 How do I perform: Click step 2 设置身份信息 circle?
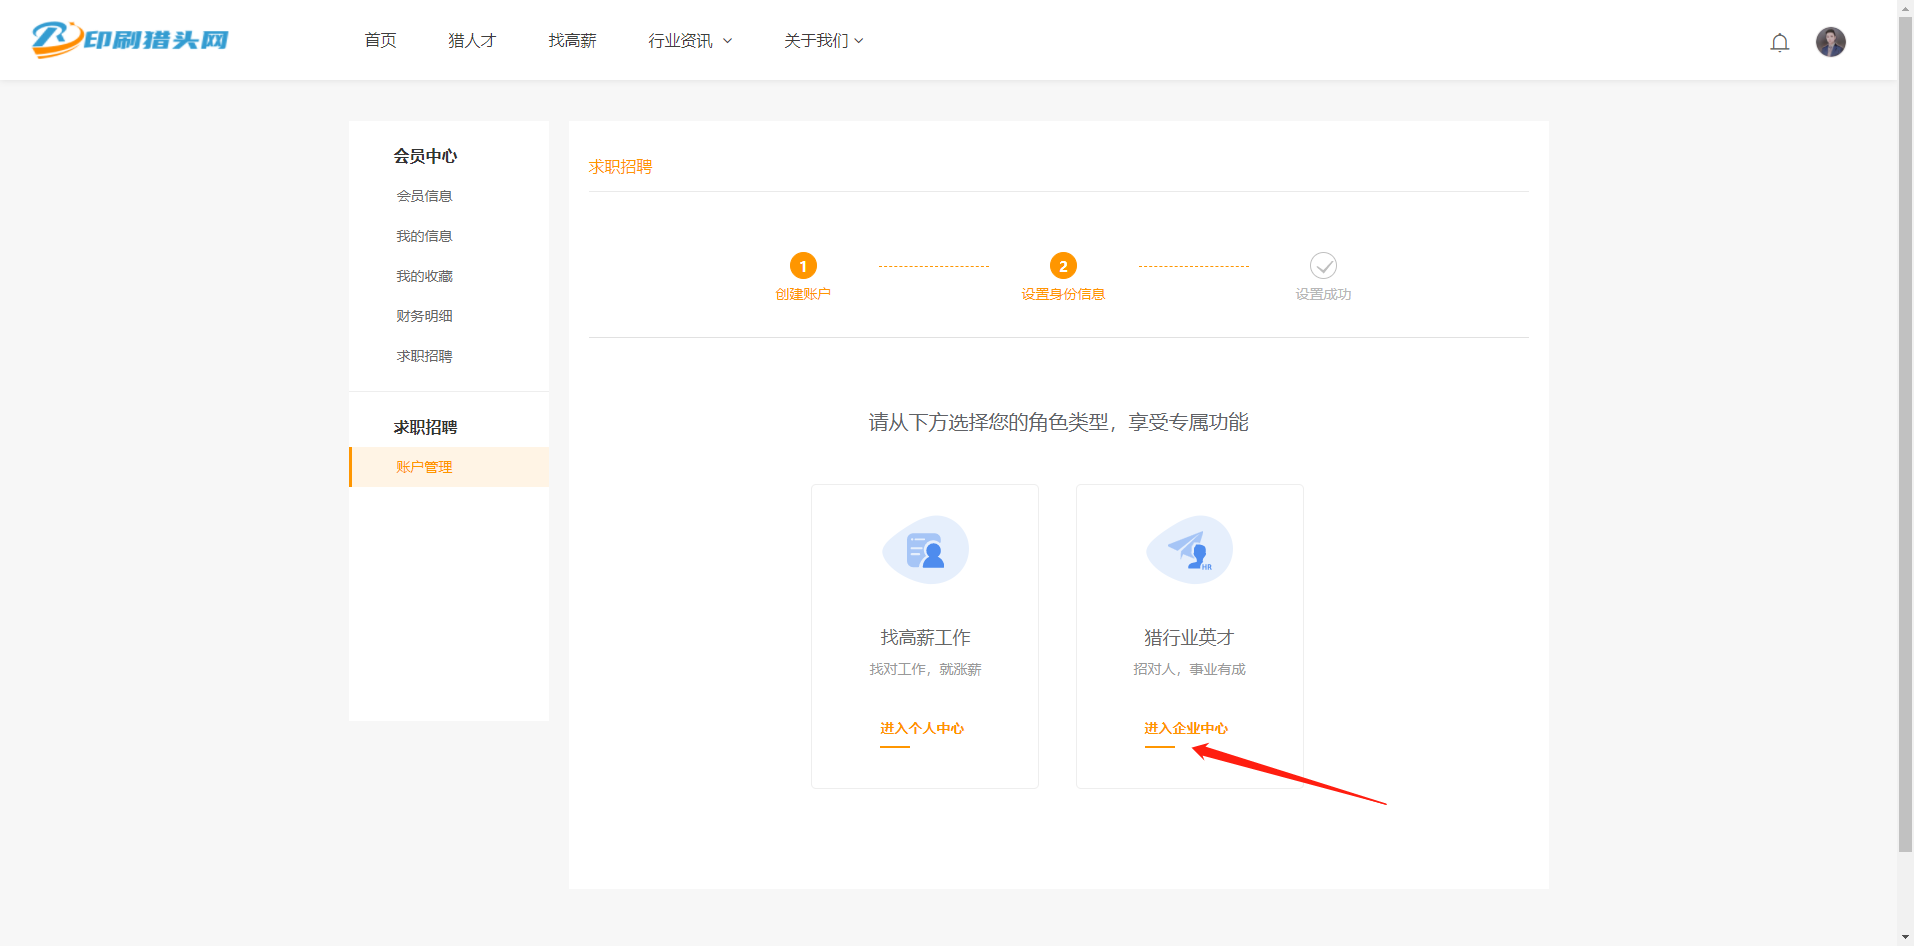click(x=1063, y=266)
